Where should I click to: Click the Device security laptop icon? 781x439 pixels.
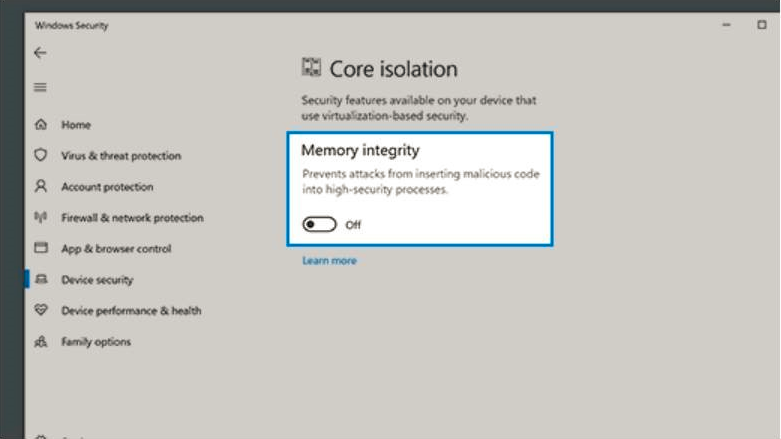(x=41, y=280)
